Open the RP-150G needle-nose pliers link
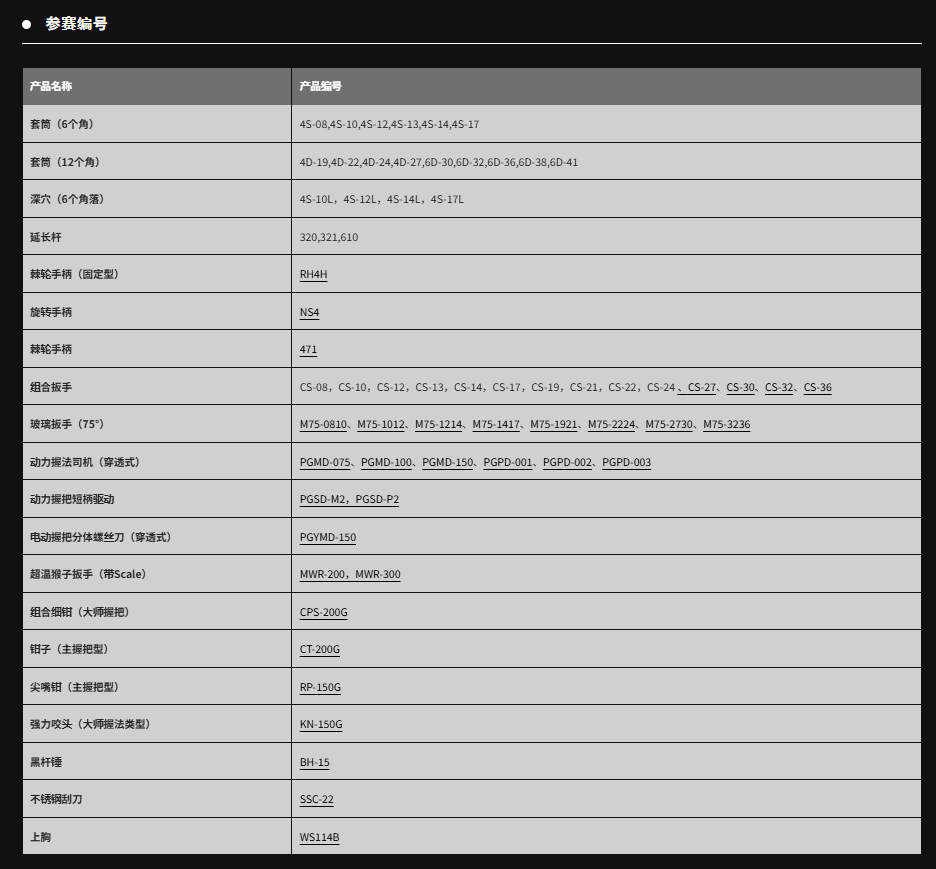This screenshot has width=936, height=869. (320, 687)
